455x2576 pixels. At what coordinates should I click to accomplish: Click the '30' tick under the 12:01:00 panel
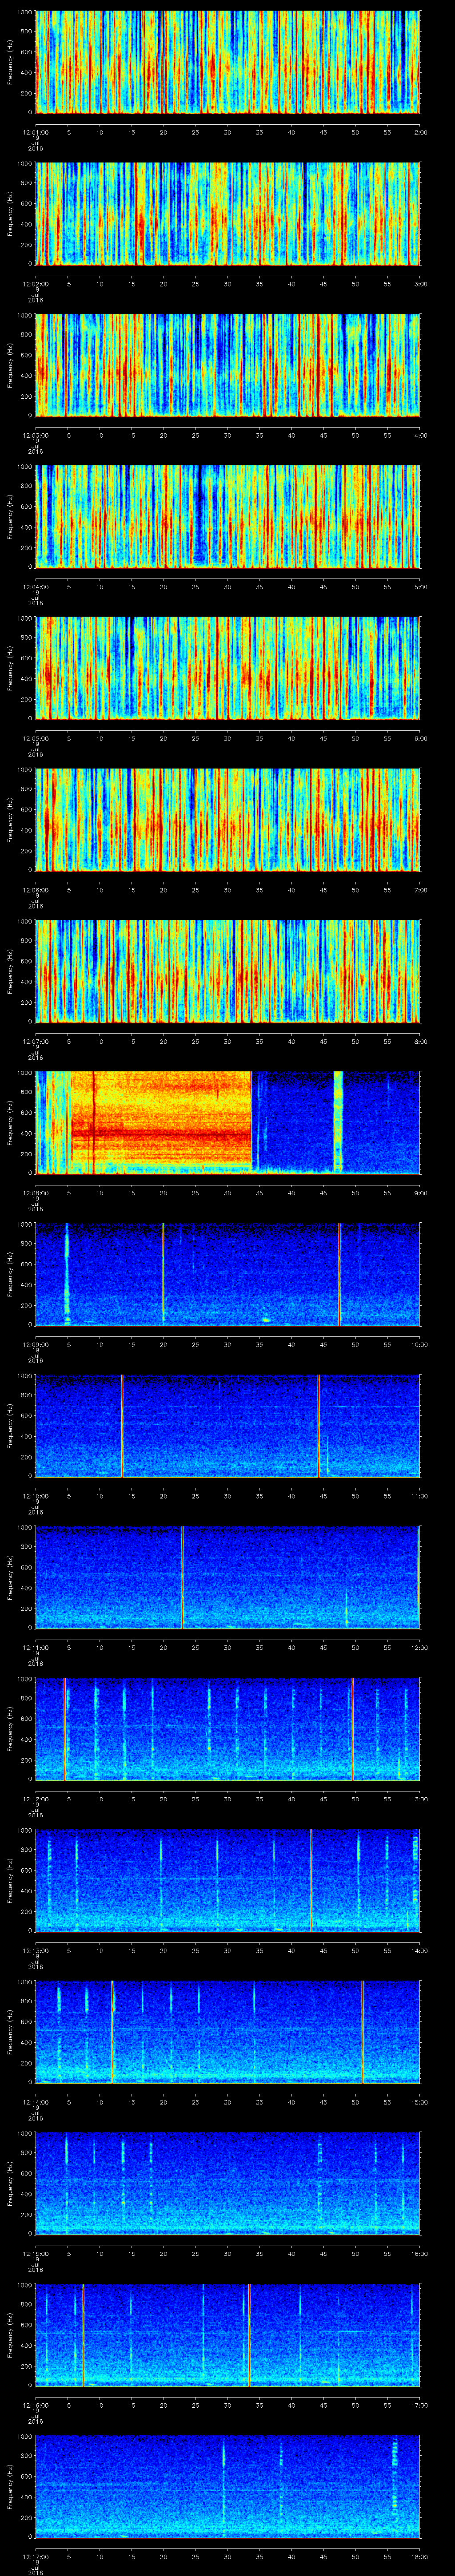click(x=228, y=132)
